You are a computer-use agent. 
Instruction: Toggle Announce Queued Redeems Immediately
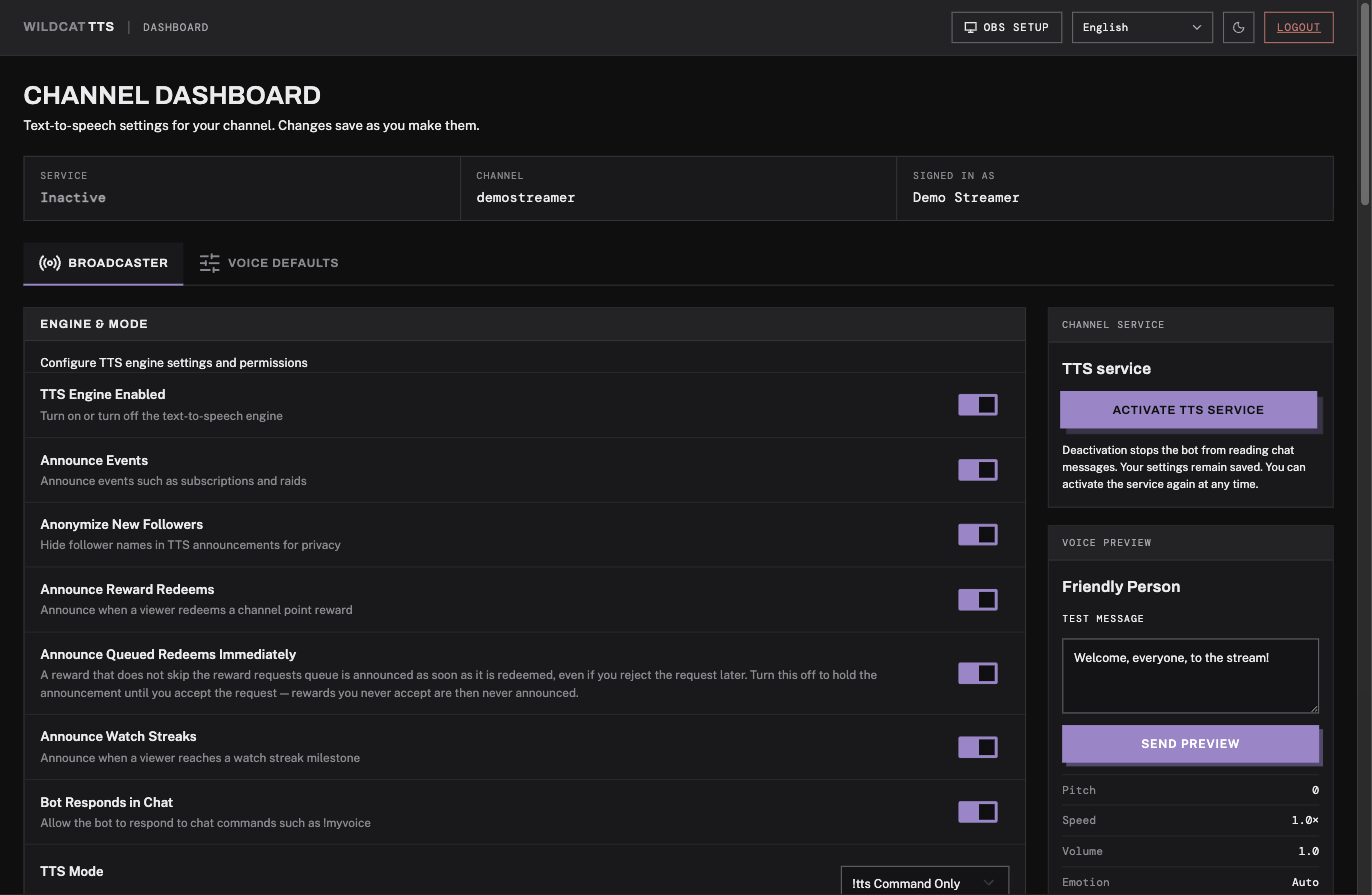click(x=978, y=673)
